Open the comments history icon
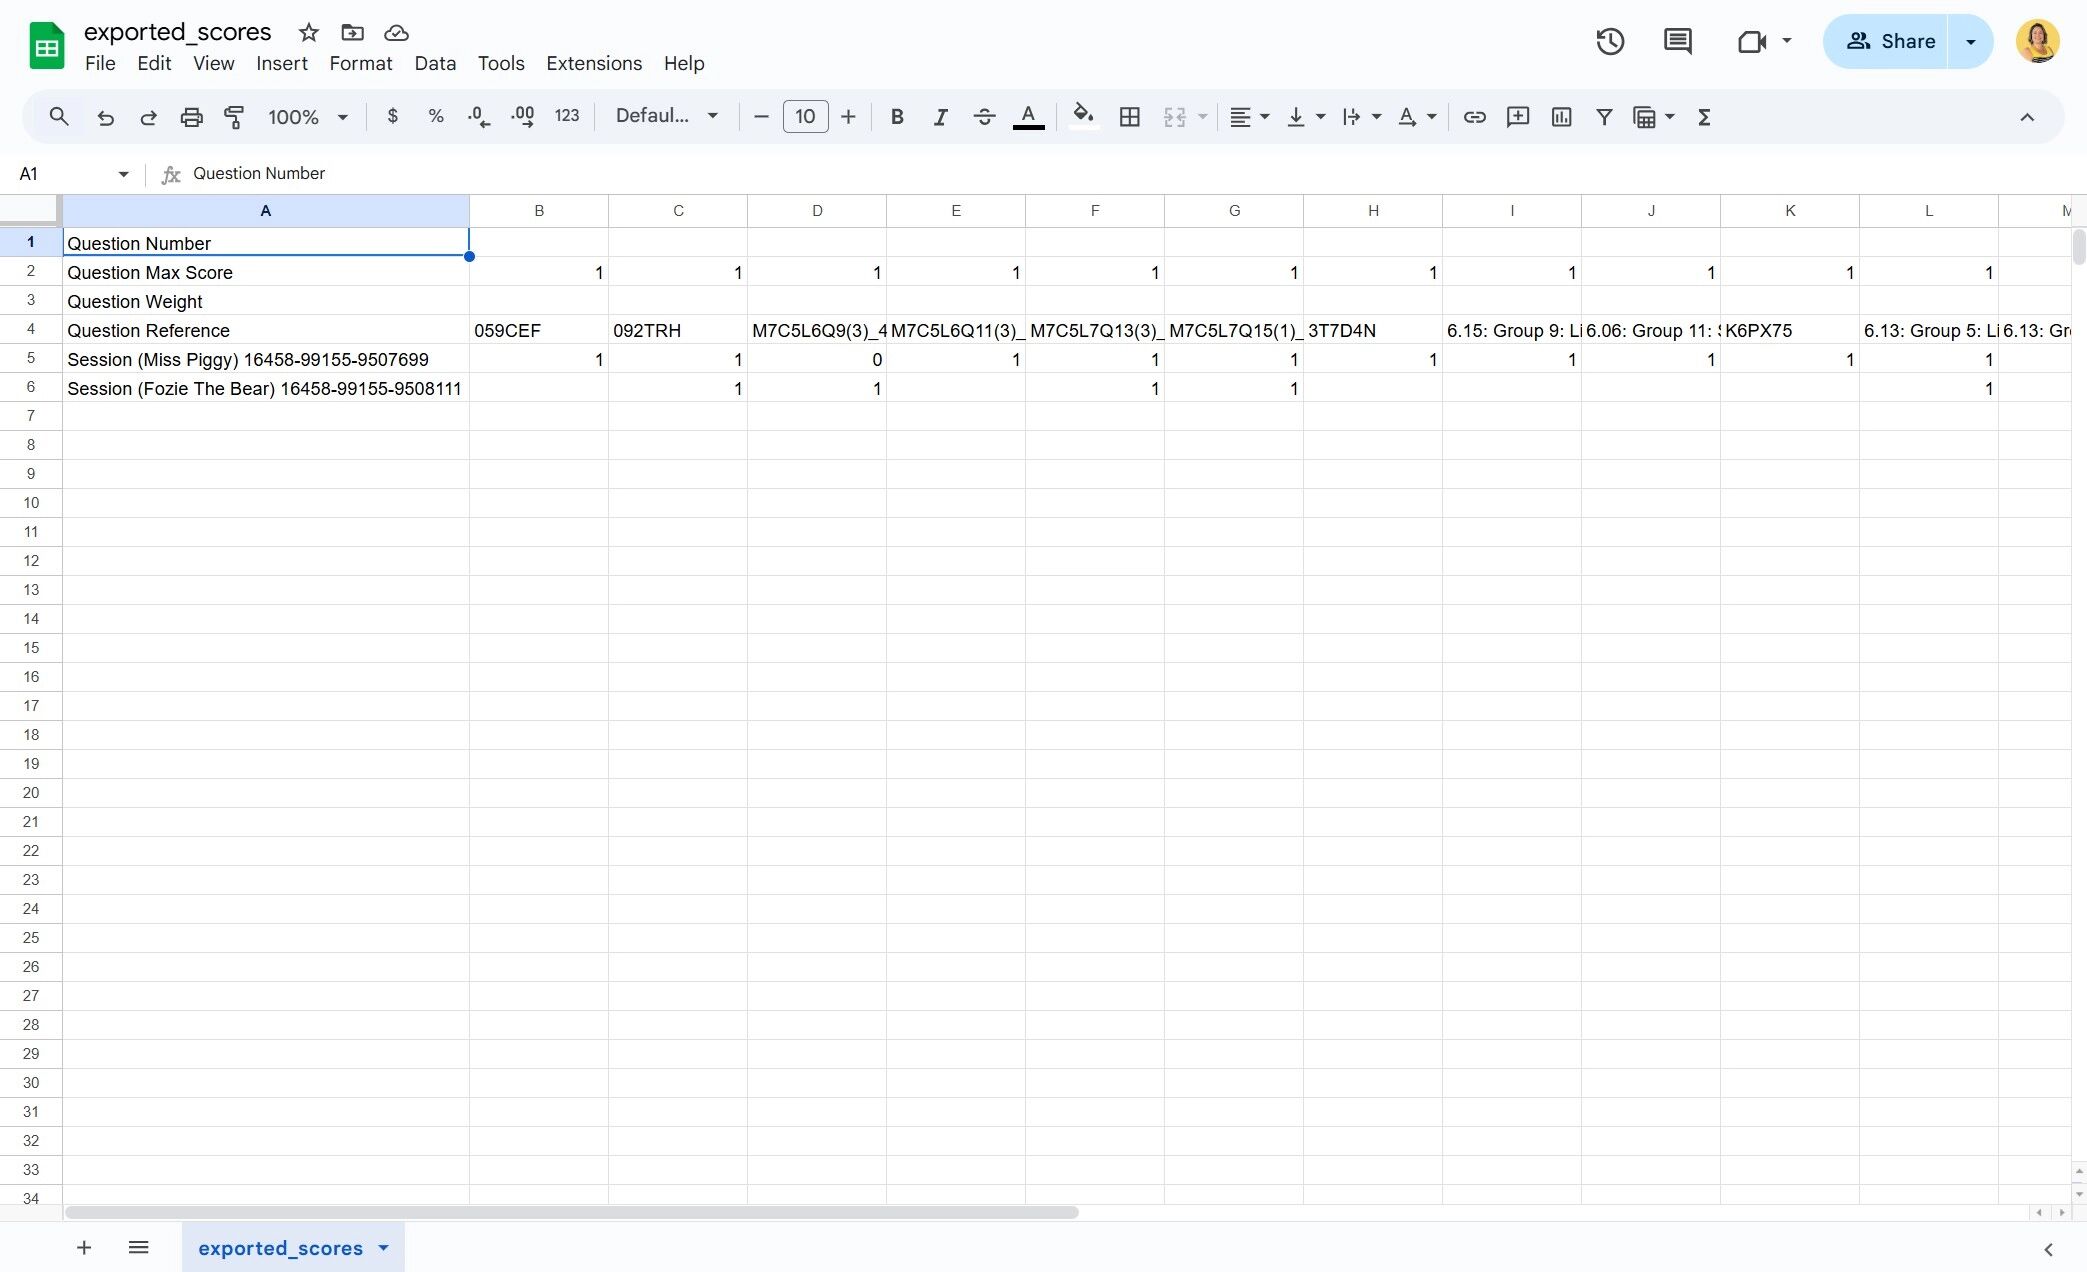The image size is (2087, 1272). coord(1677,41)
